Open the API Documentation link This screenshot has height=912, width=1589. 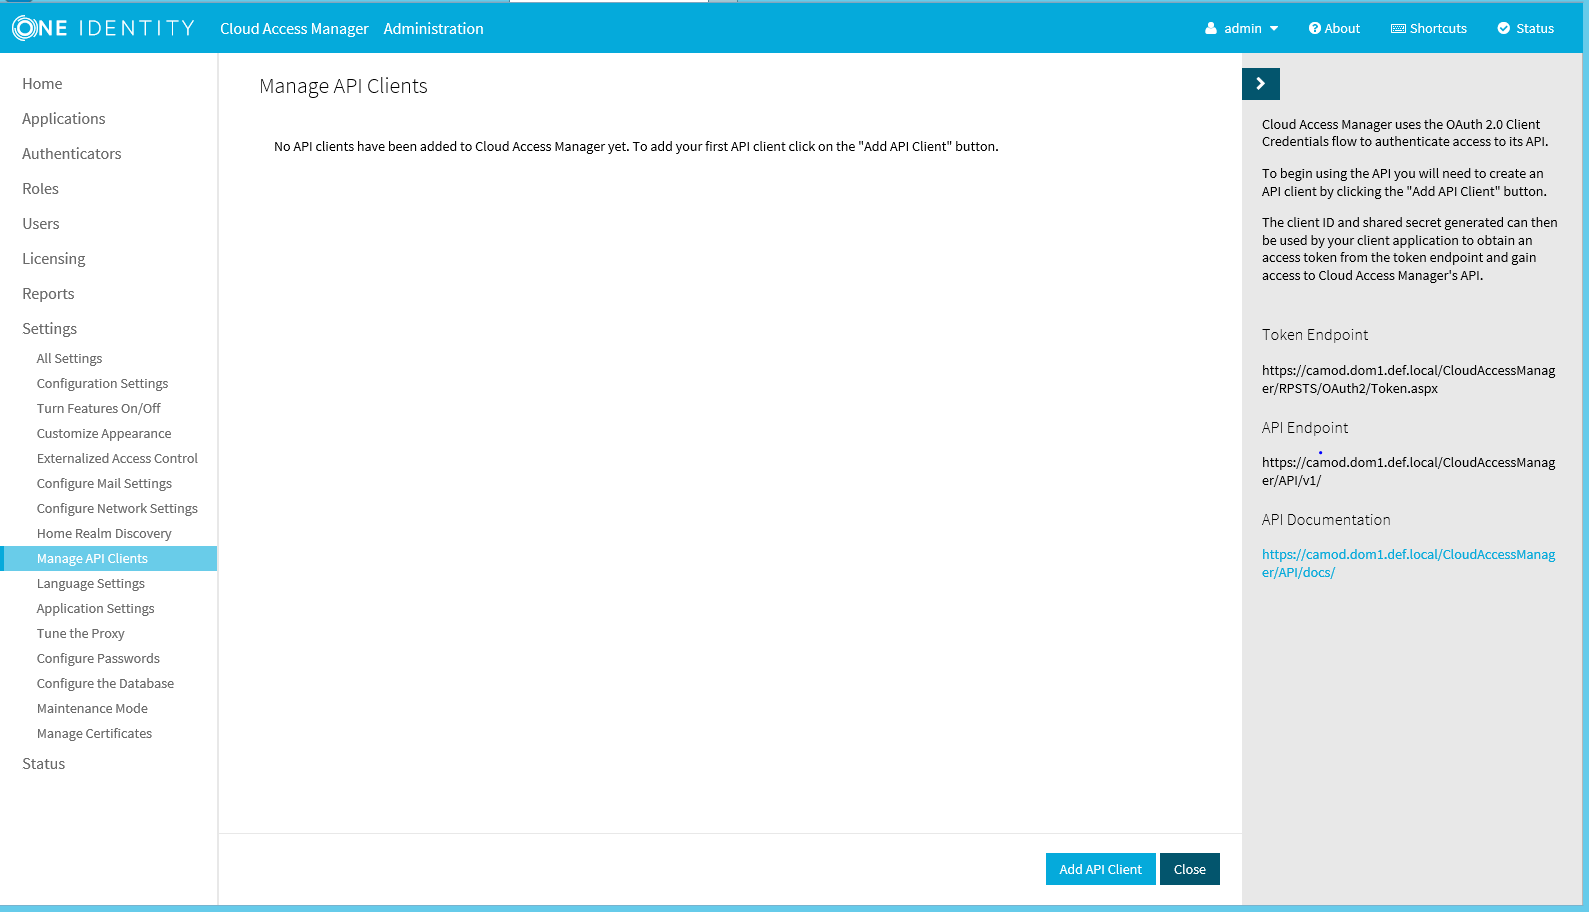click(x=1408, y=564)
